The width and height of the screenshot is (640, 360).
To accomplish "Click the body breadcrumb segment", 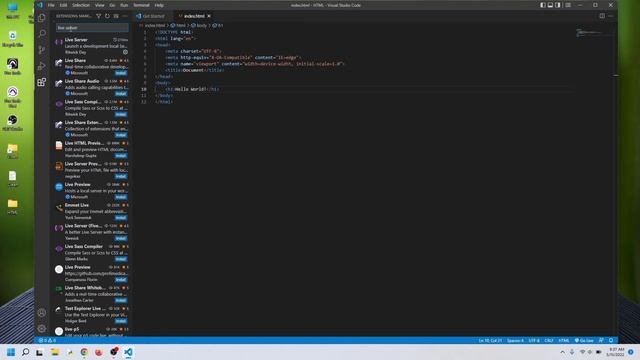I will tap(199, 25).
